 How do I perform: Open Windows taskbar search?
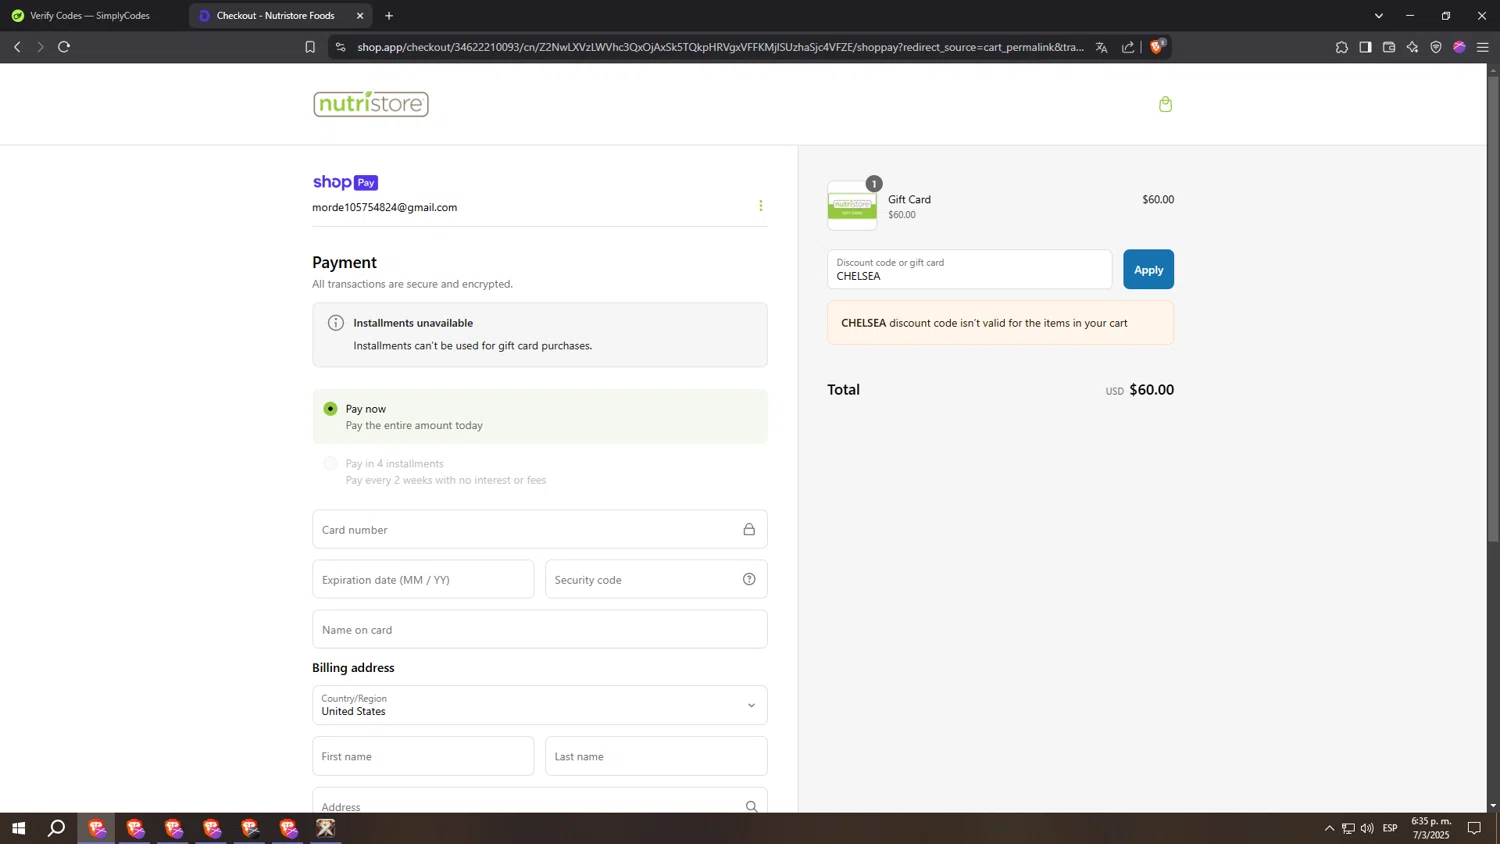click(x=57, y=828)
